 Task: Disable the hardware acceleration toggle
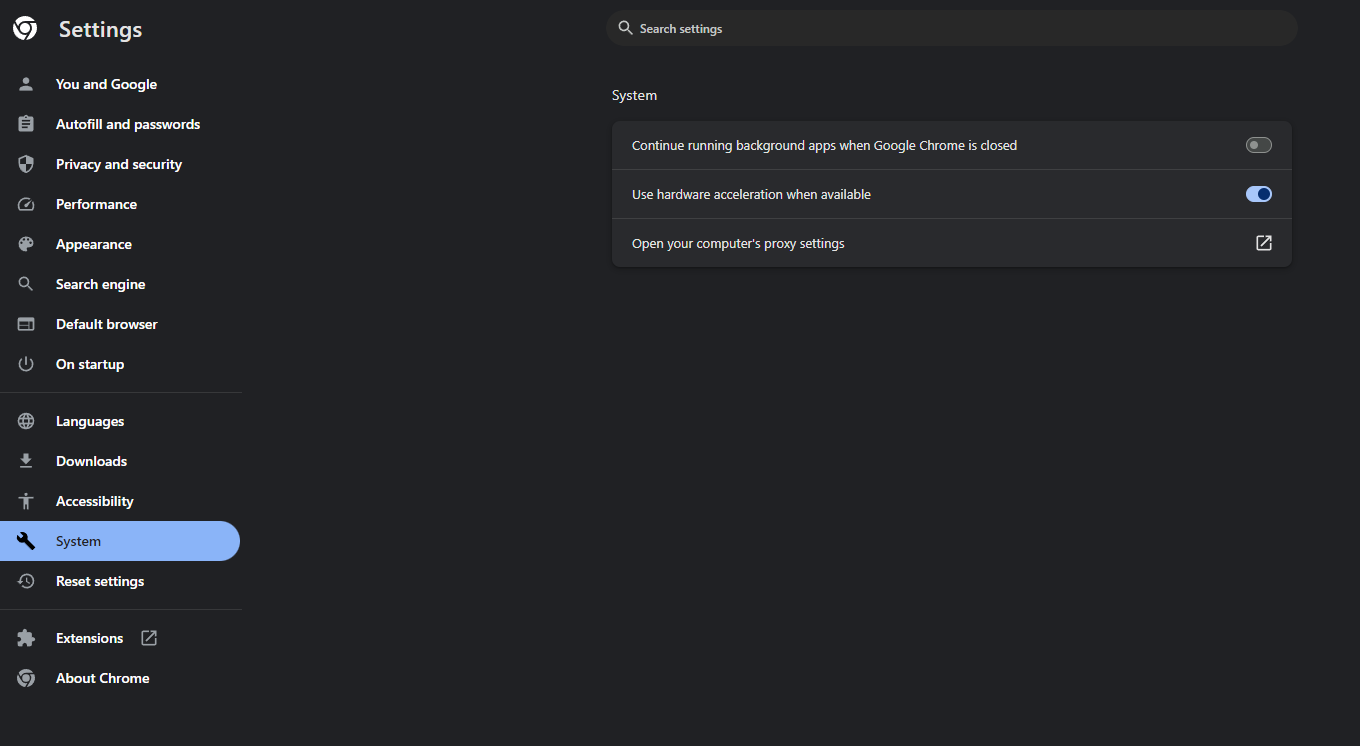coord(1258,194)
